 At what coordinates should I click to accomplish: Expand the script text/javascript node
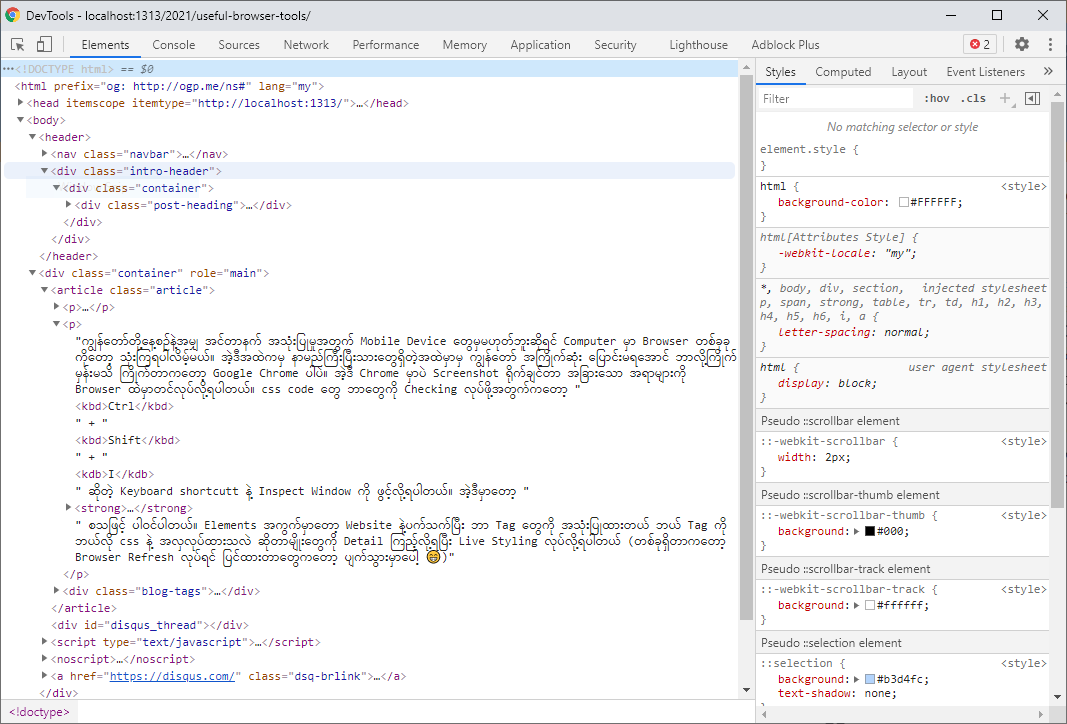point(44,642)
